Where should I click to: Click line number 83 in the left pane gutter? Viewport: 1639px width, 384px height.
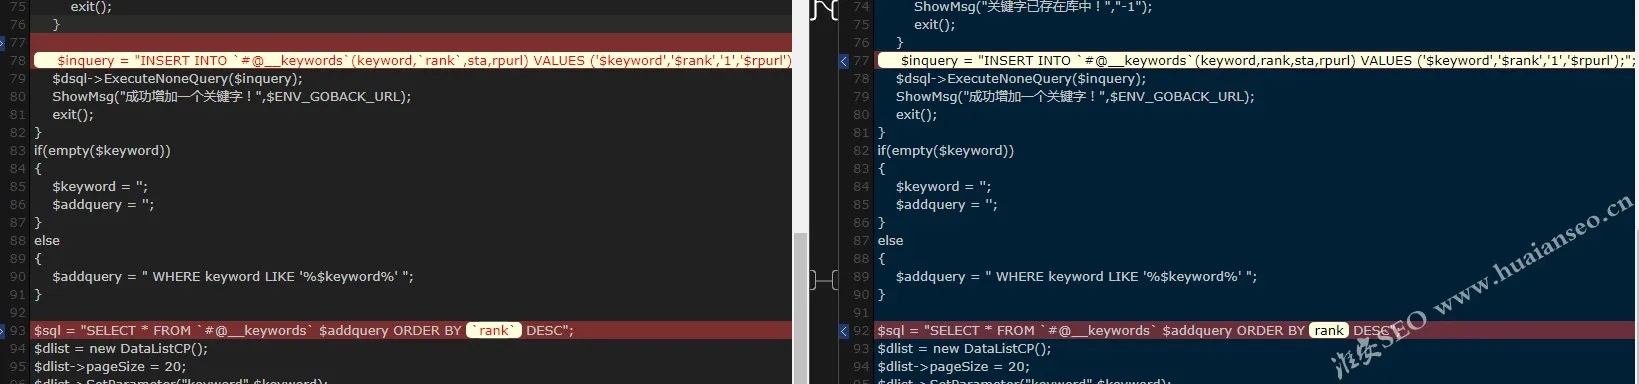[x=18, y=151]
